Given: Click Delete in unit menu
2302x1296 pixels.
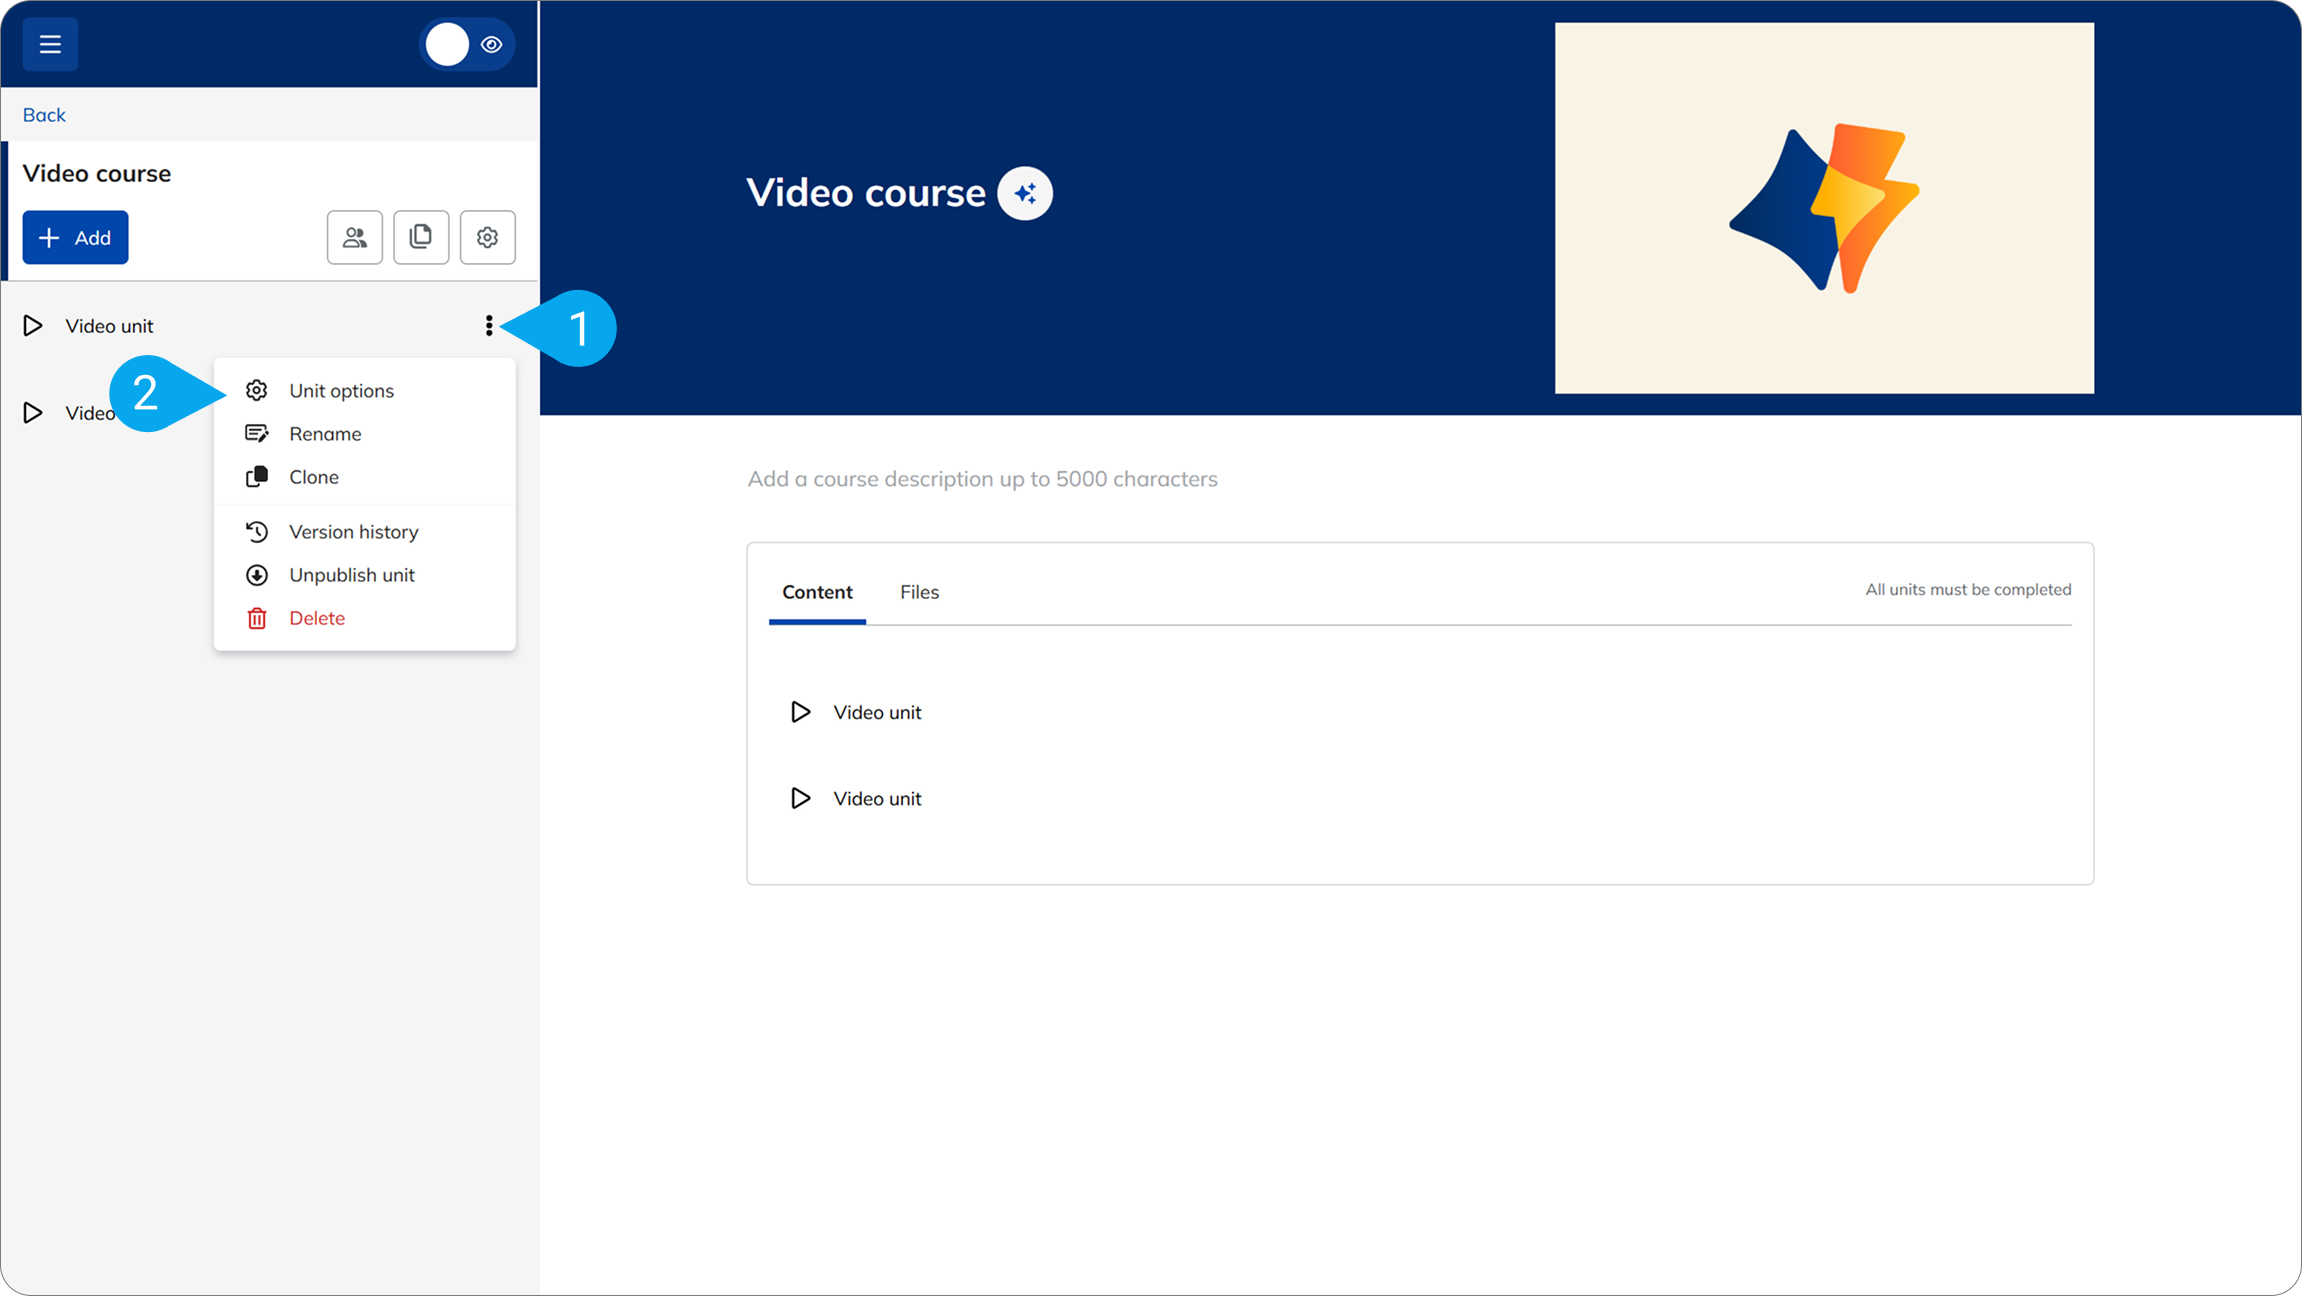Looking at the screenshot, I should [x=316, y=618].
